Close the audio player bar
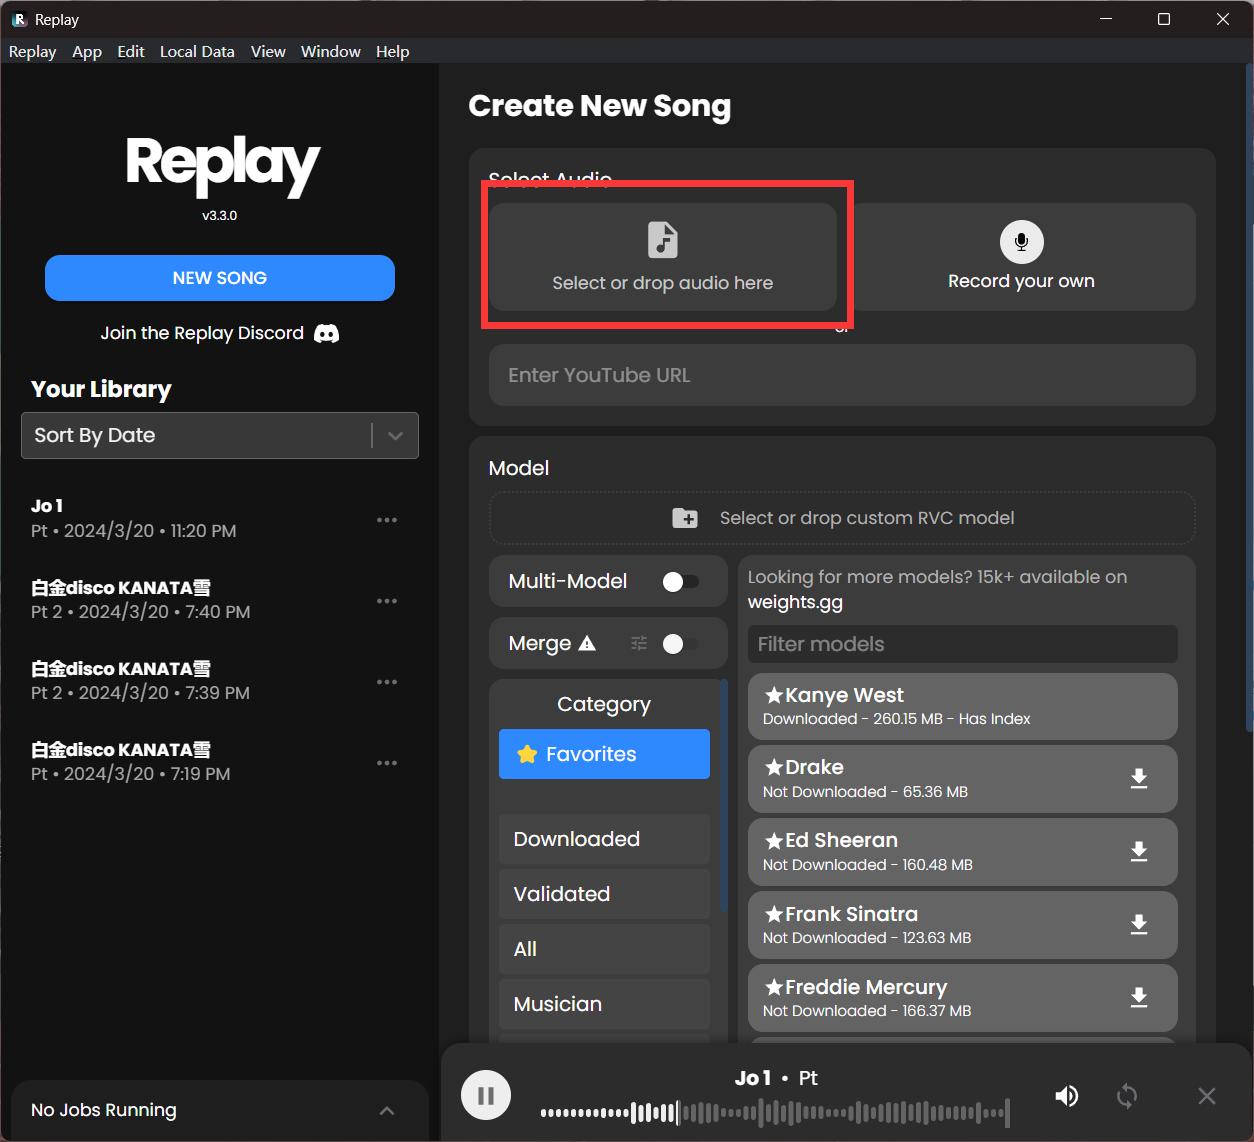Image resolution: width=1254 pixels, height=1142 pixels. (1207, 1096)
